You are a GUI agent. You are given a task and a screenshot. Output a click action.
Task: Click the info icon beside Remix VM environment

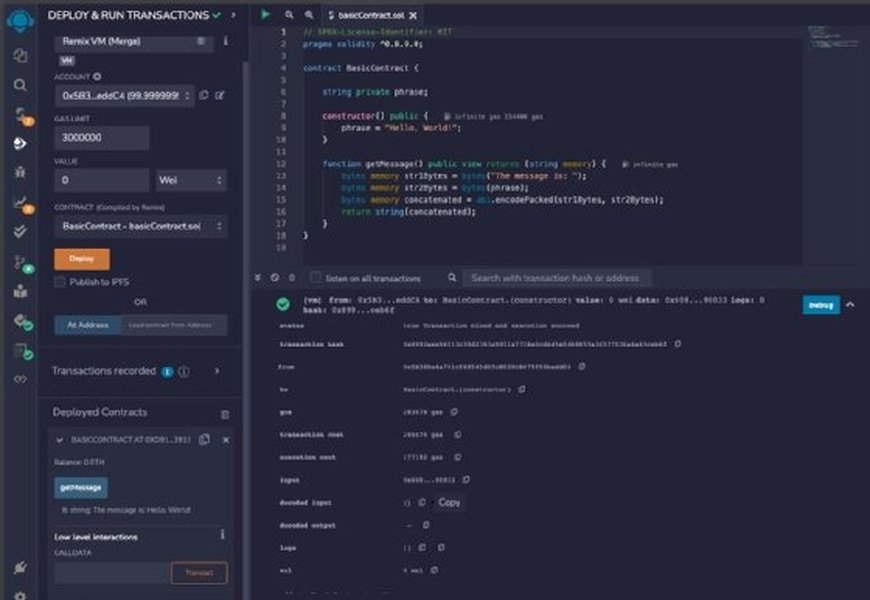click(225, 41)
